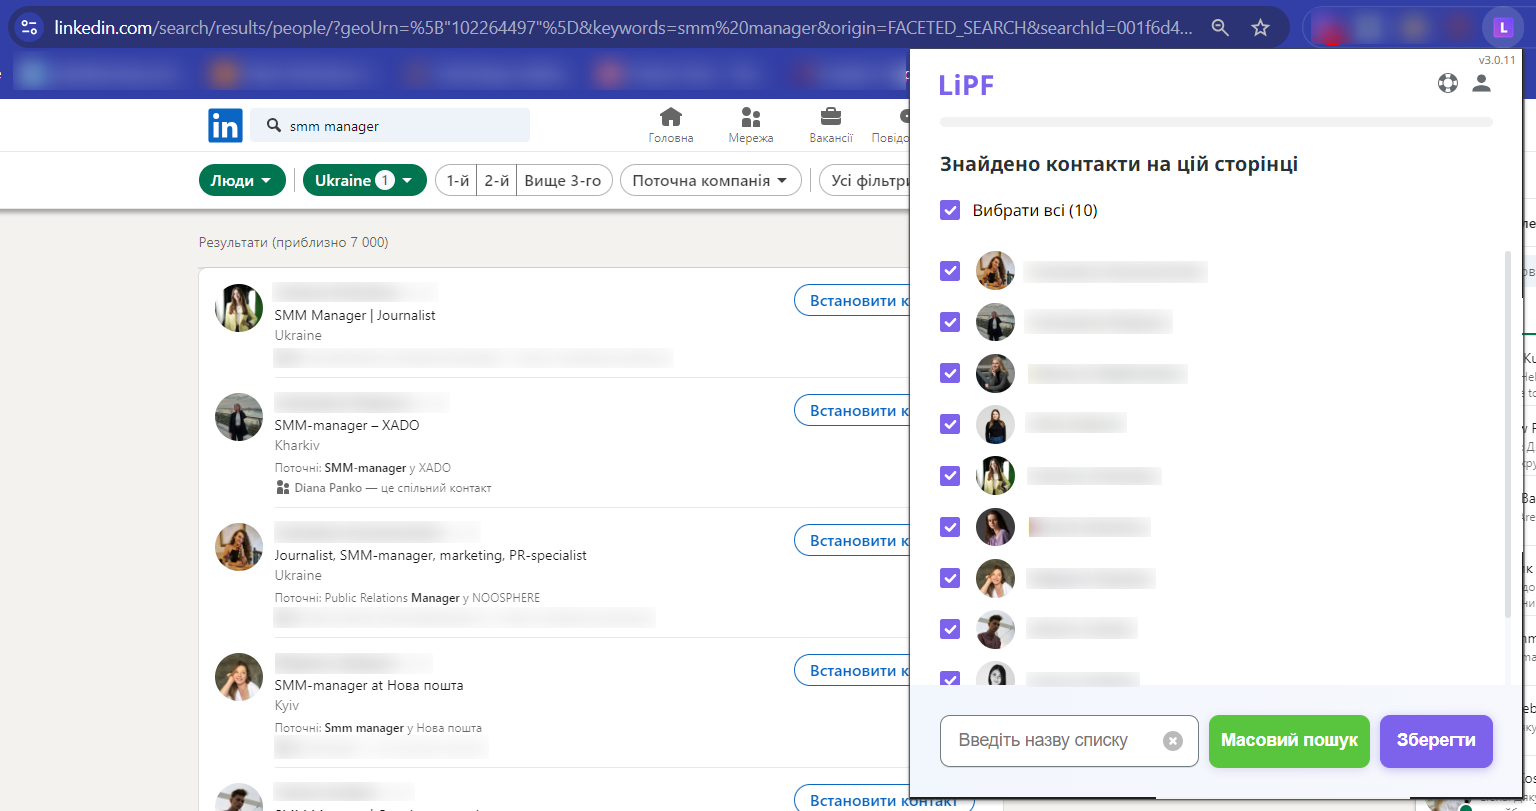Image resolution: width=1536 pixels, height=811 pixels.
Task: Expand the Люди filter dropdown
Action: (x=242, y=181)
